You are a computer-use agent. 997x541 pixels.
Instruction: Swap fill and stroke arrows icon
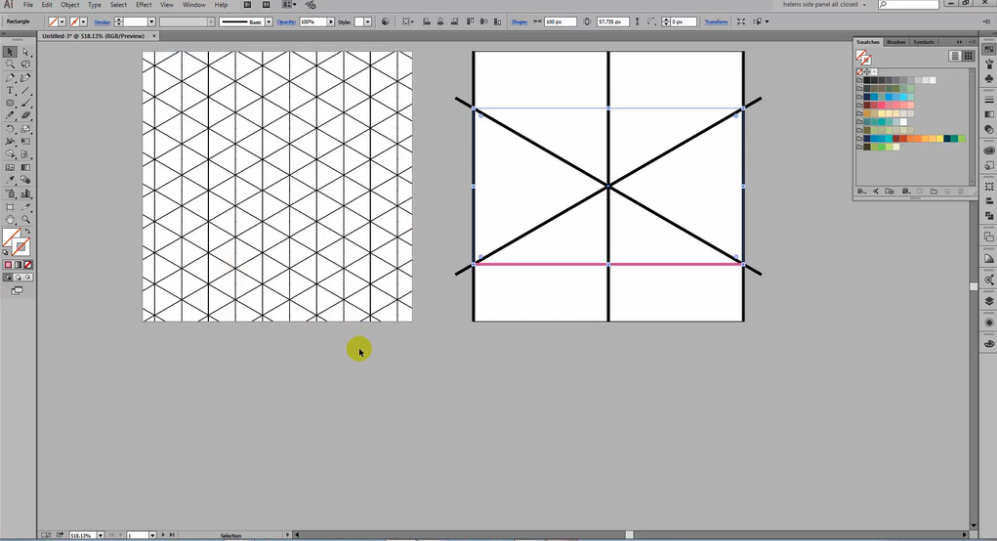pyautogui.click(x=27, y=232)
